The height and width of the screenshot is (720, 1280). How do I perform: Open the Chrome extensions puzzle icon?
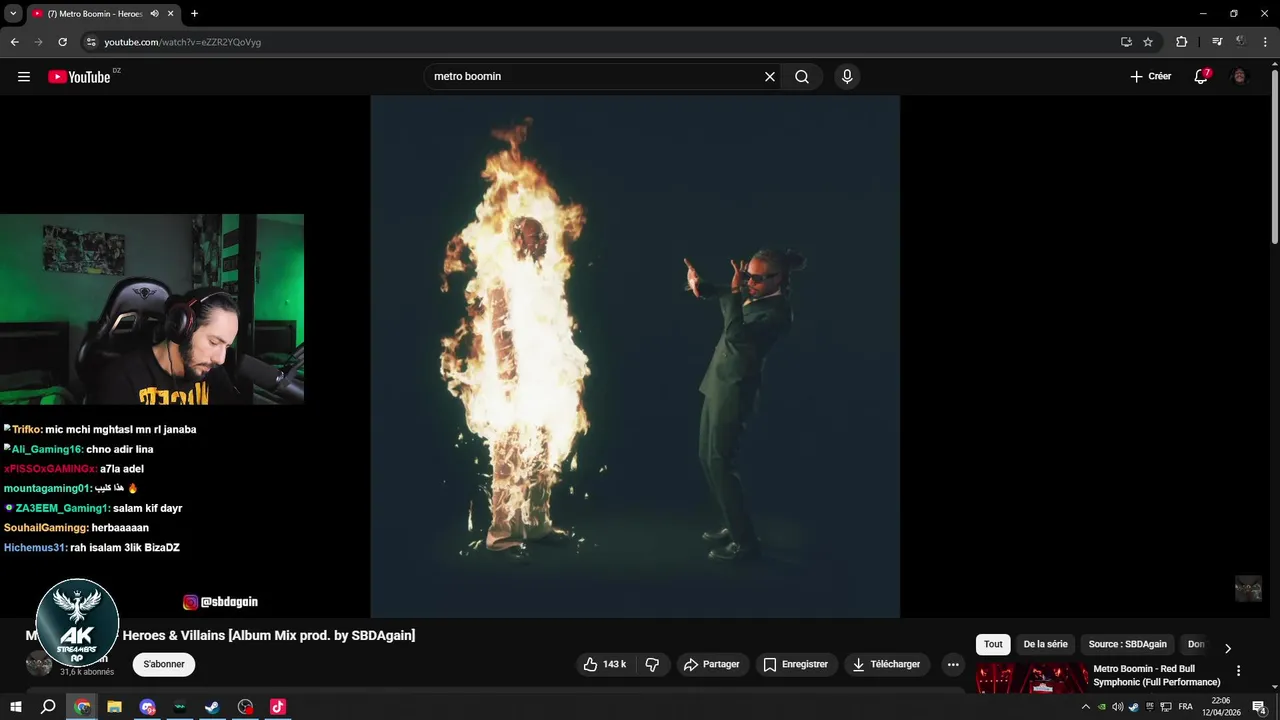point(1181,42)
